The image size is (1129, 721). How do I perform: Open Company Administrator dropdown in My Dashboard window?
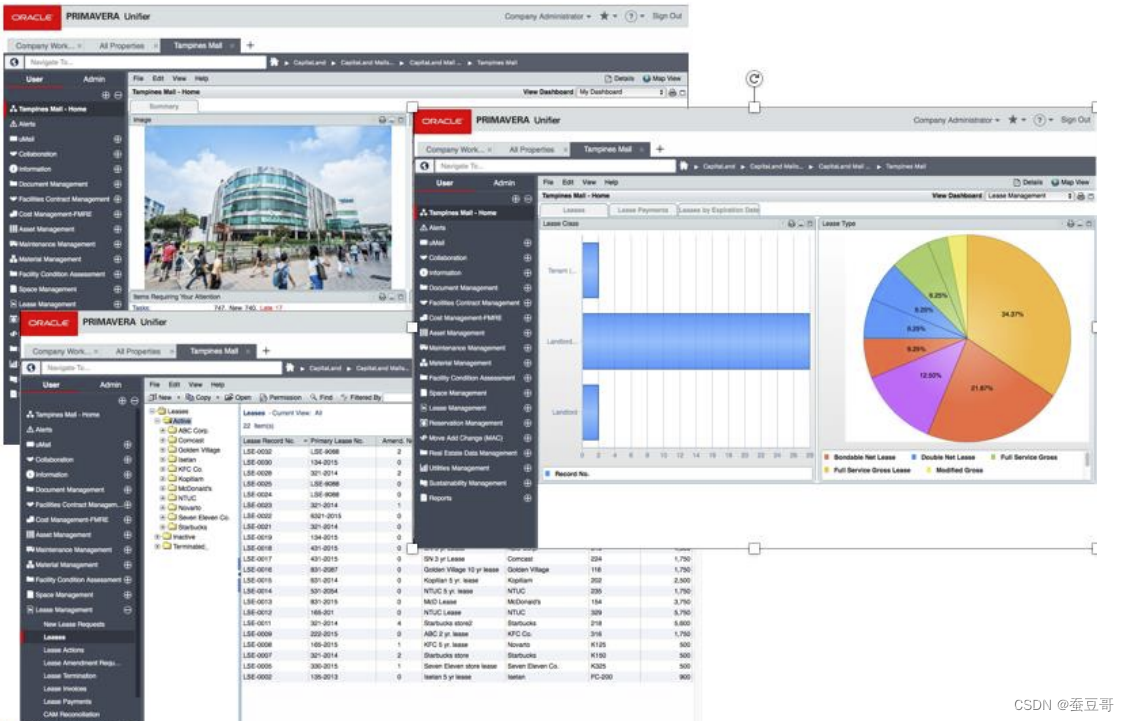pos(547,16)
